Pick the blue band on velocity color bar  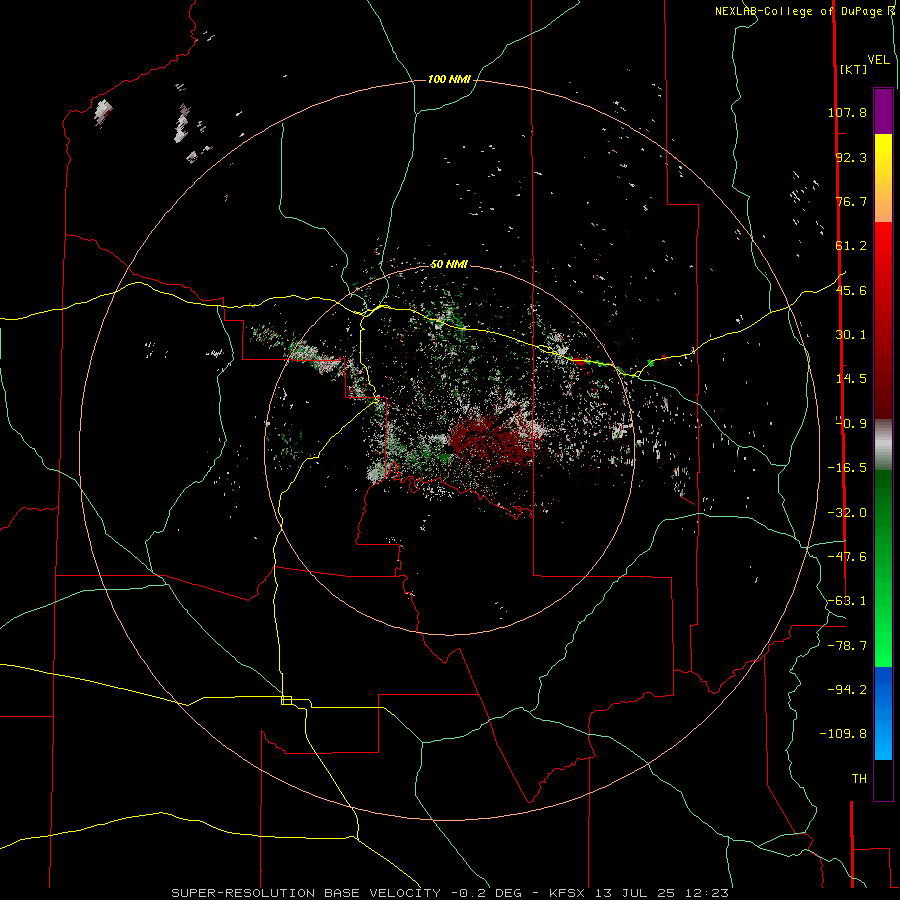pyautogui.click(x=883, y=713)
